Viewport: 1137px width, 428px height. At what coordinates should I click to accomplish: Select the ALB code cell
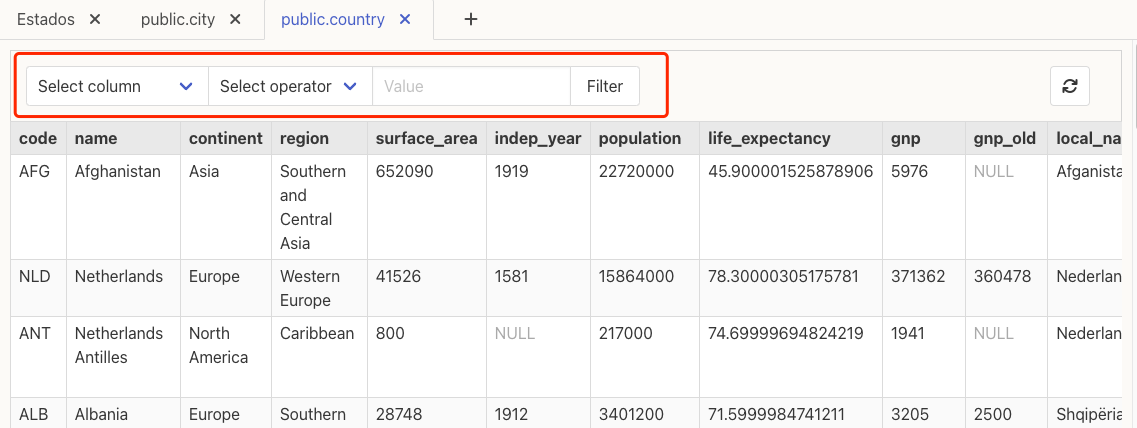(38, 413)
